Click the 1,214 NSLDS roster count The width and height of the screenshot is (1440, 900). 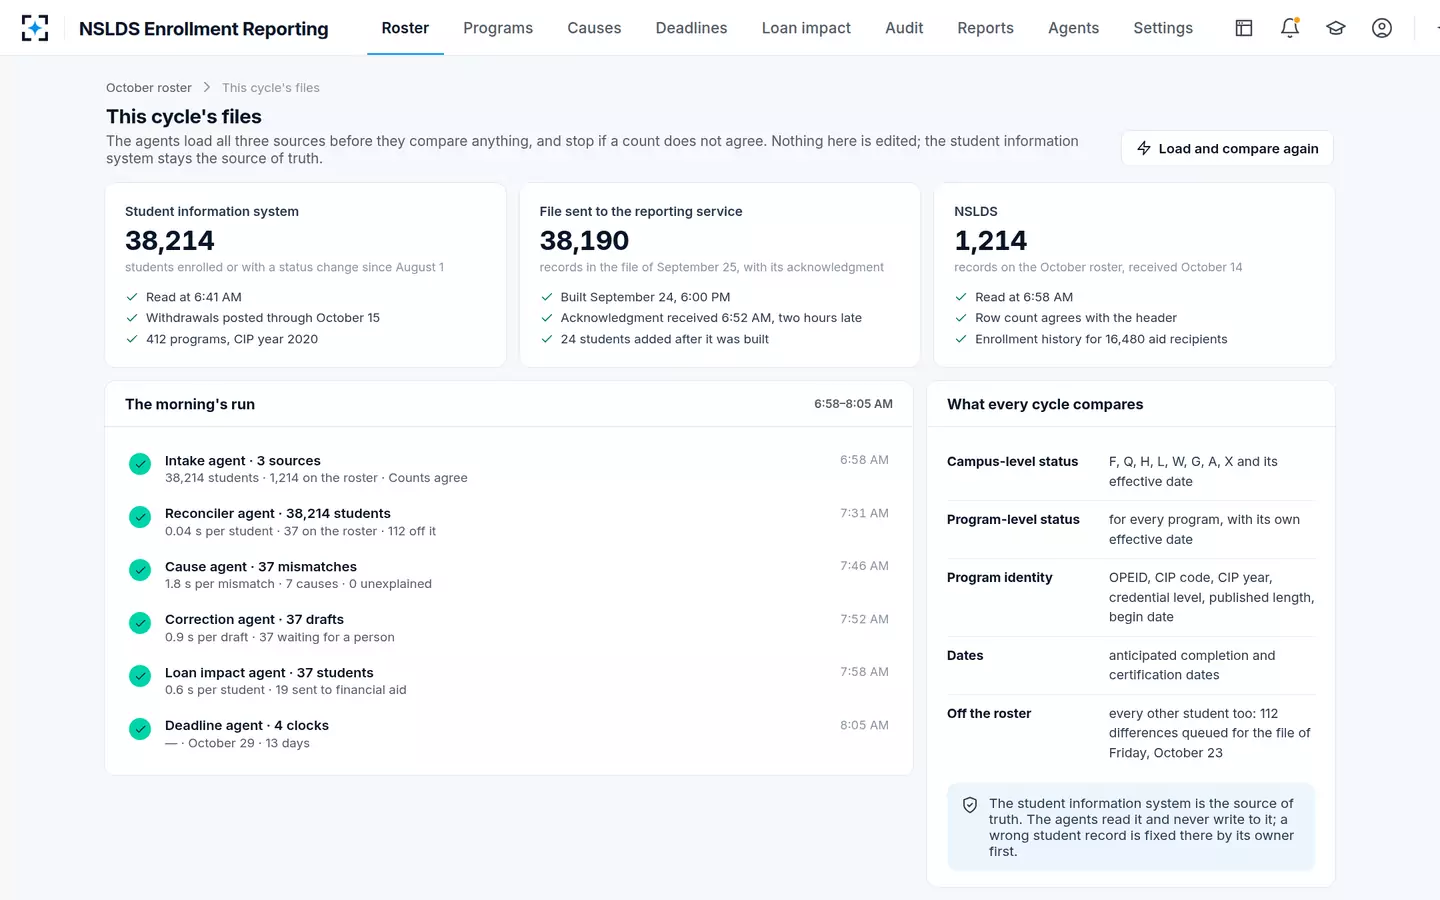pyautogui.click(x=990, y=241)
